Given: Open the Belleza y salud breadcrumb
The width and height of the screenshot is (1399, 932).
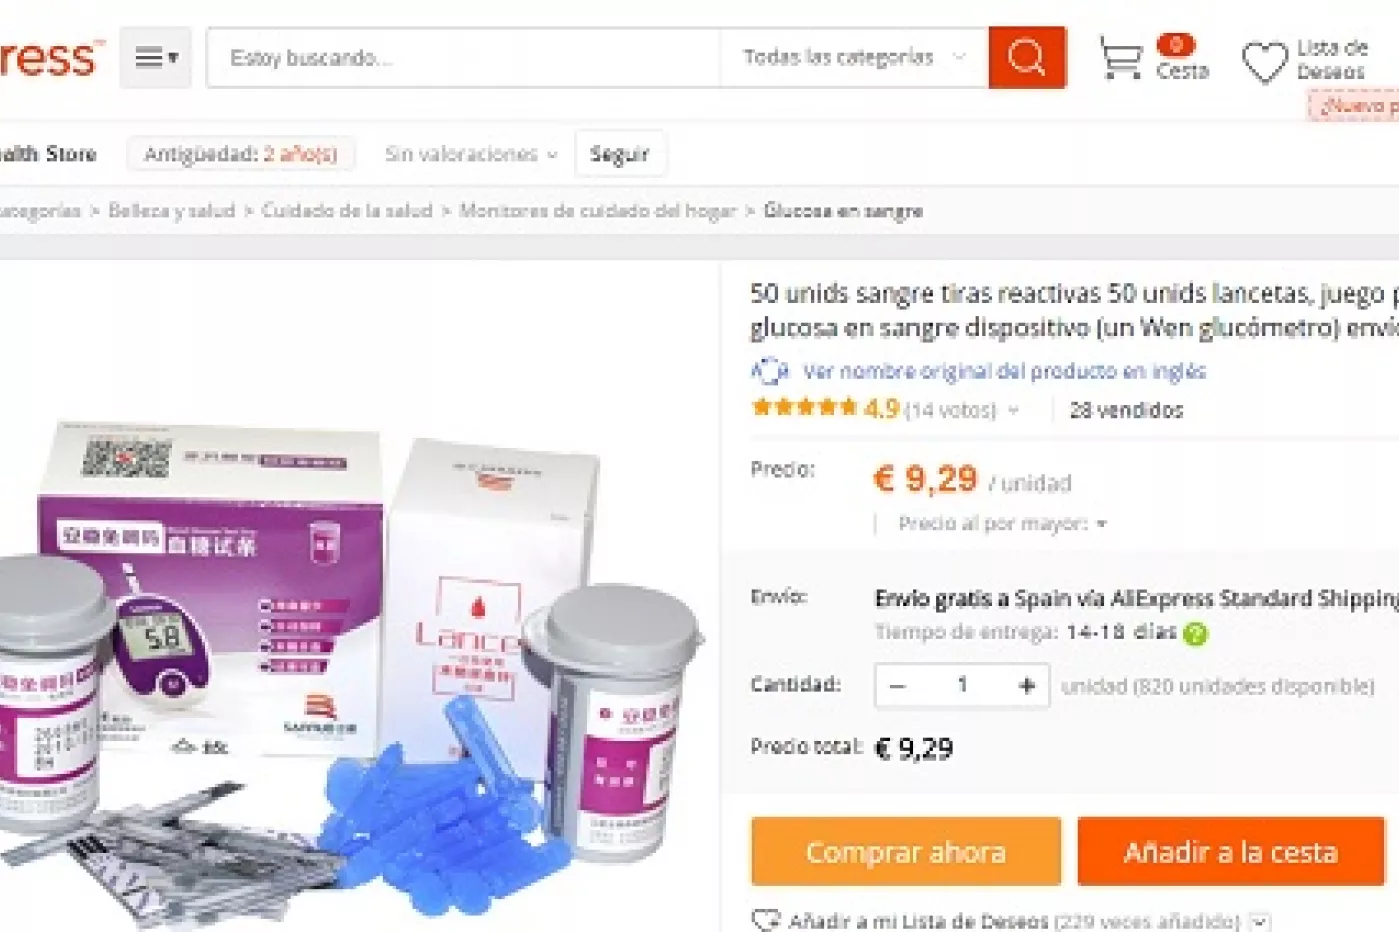Looking at the screenshot, I should pos(171,211).
